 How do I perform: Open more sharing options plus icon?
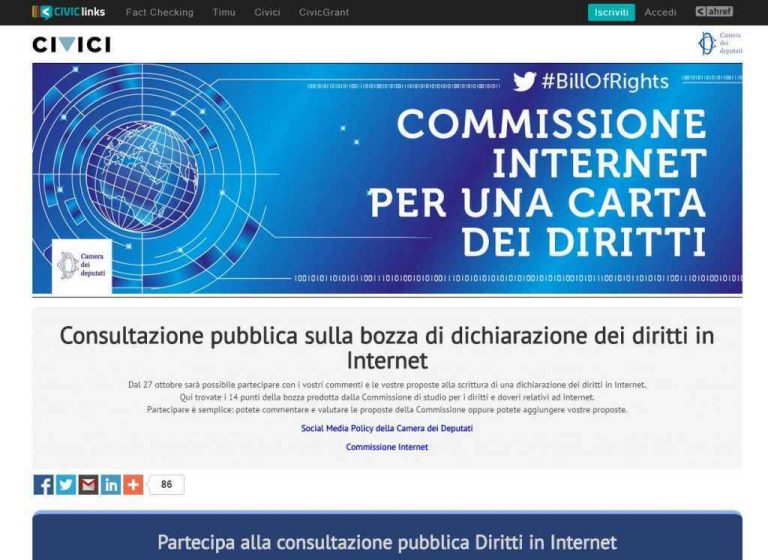133,485
